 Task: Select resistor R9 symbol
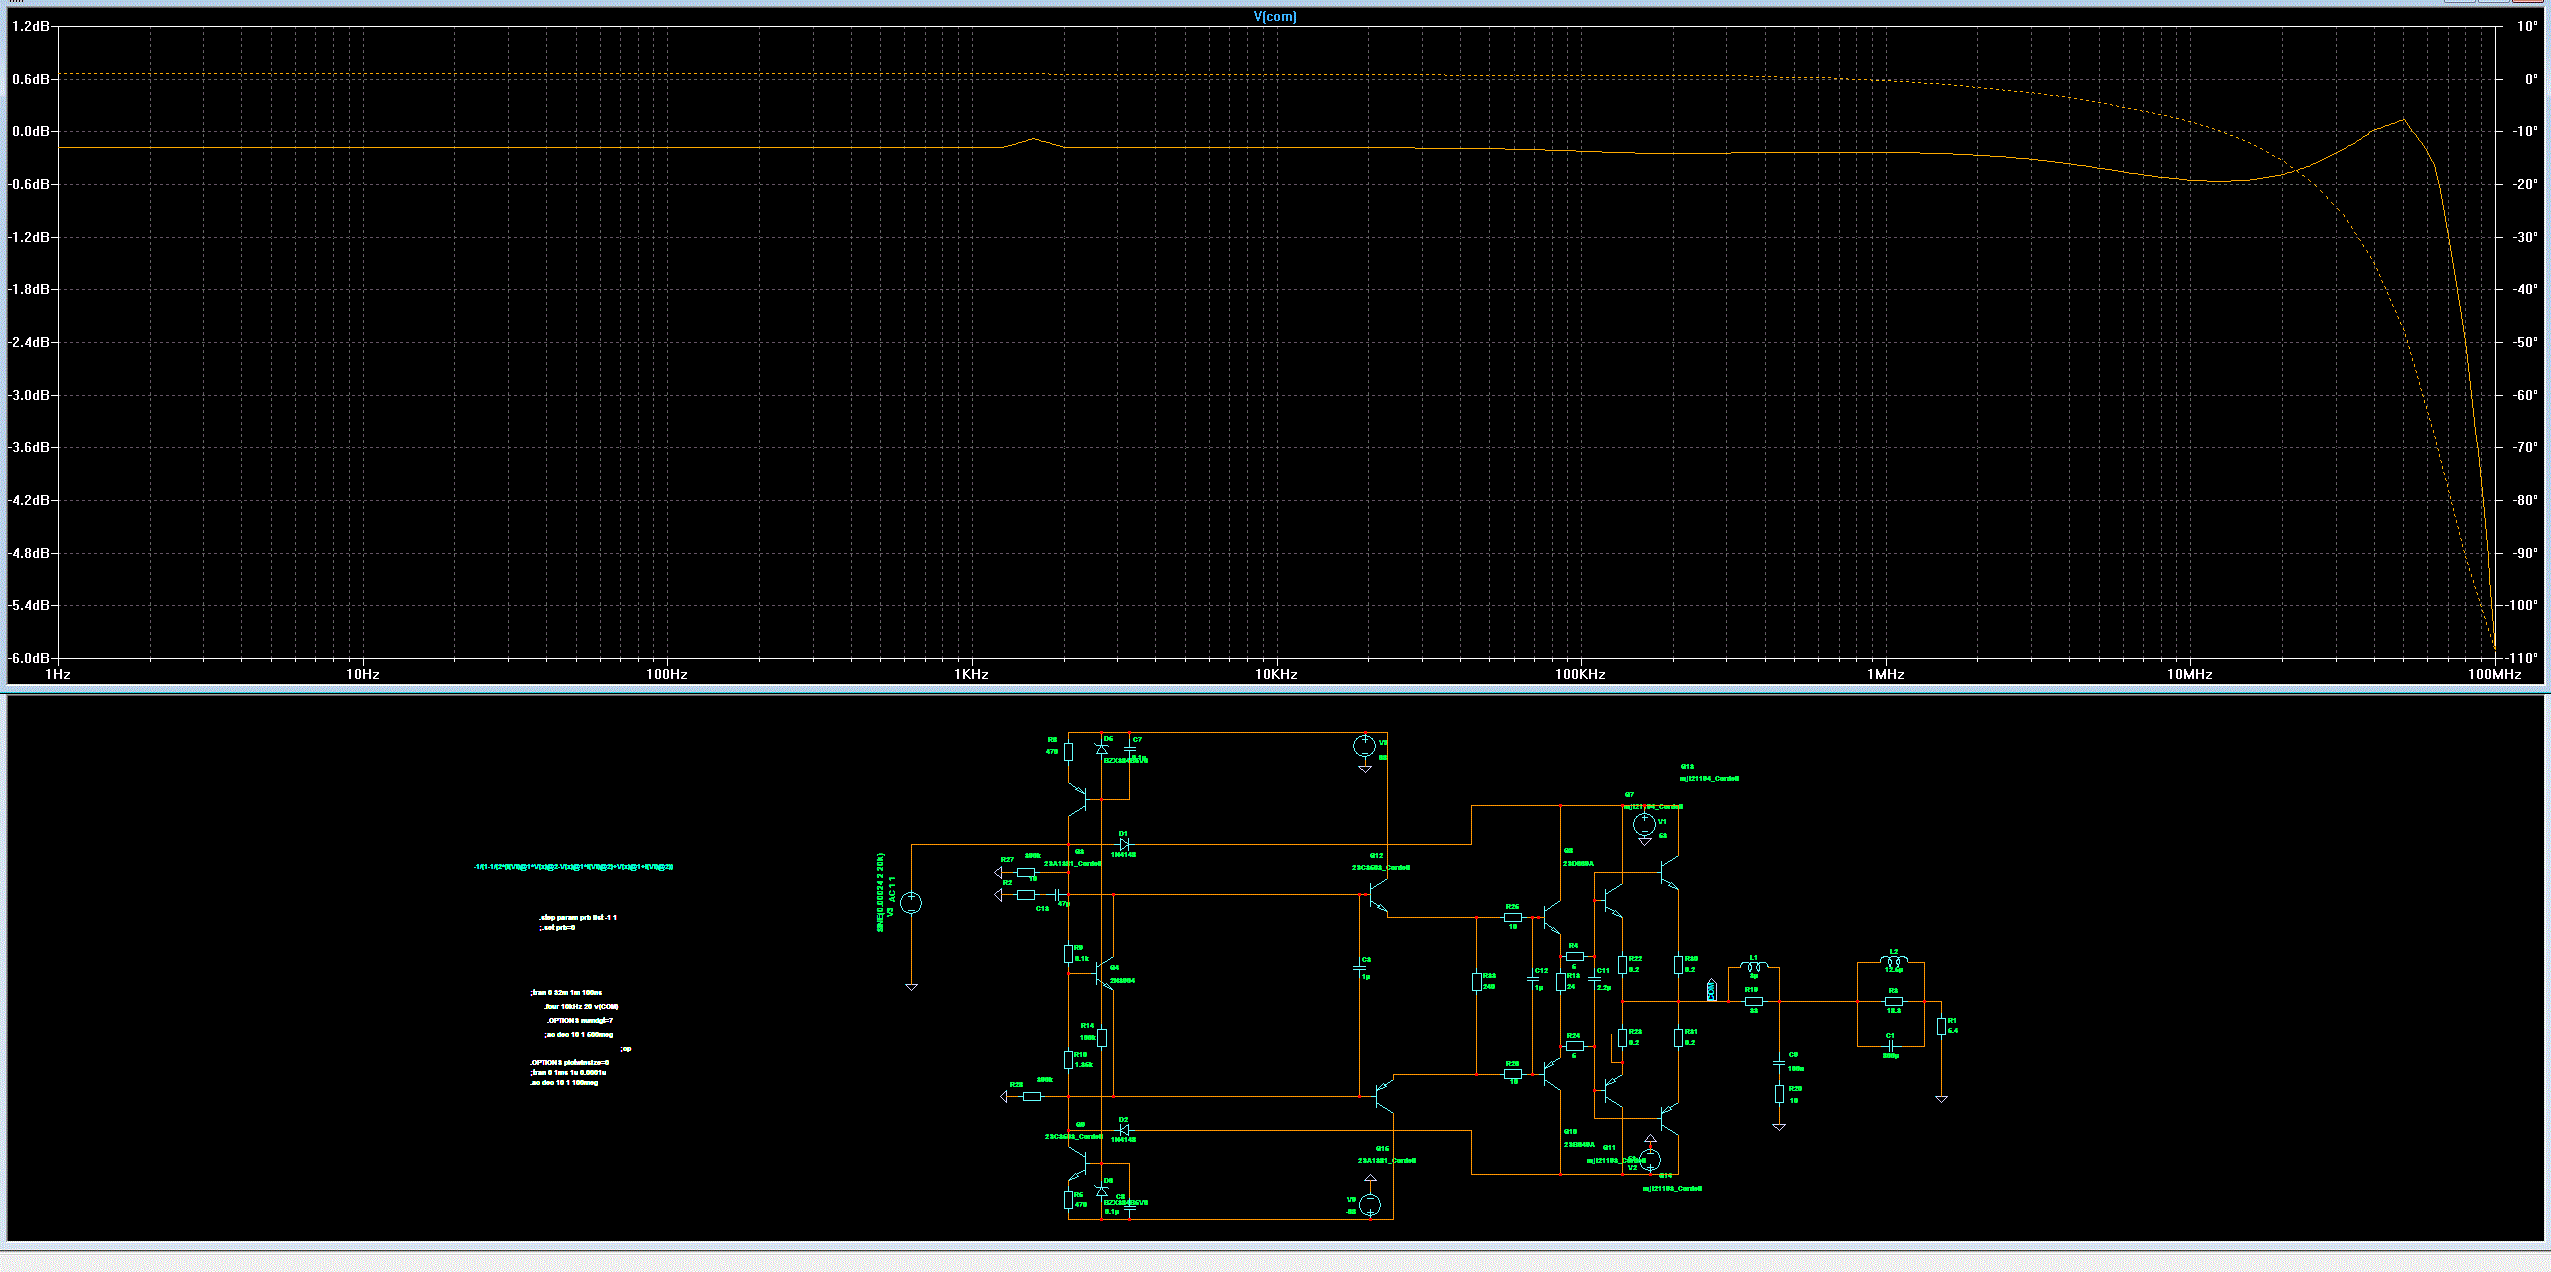click(1068, 954)
